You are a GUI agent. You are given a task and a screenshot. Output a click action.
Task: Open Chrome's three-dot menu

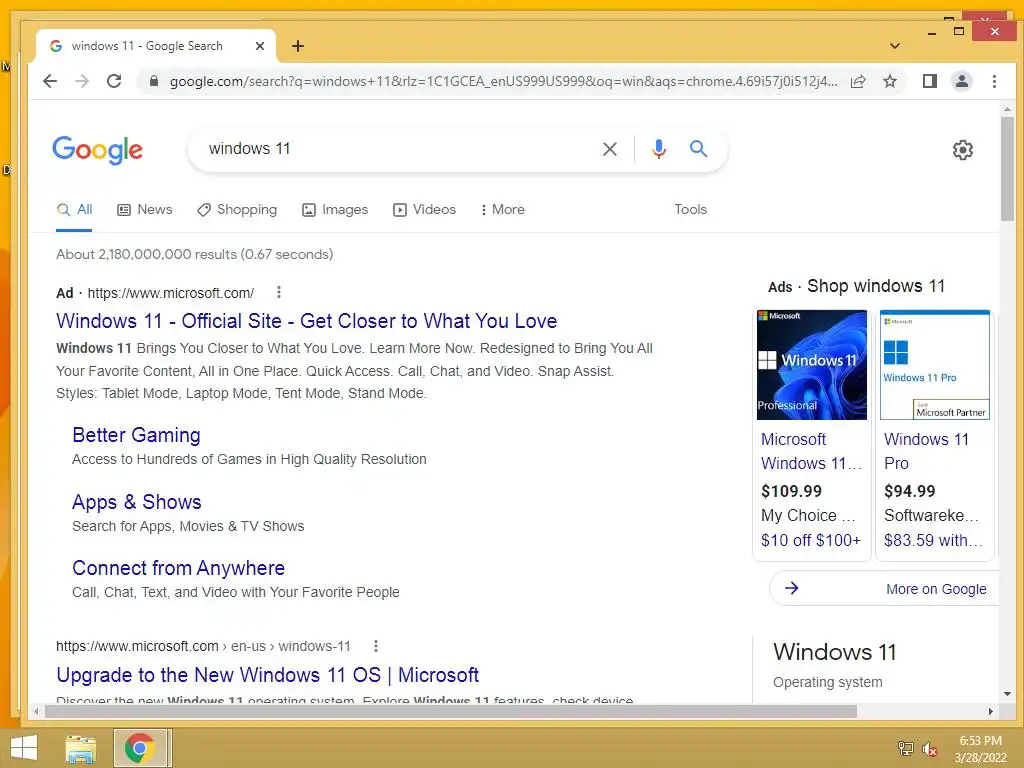pos(994,81)
